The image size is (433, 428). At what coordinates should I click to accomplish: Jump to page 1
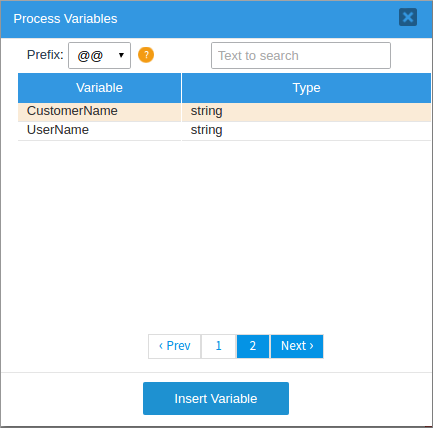219,346
